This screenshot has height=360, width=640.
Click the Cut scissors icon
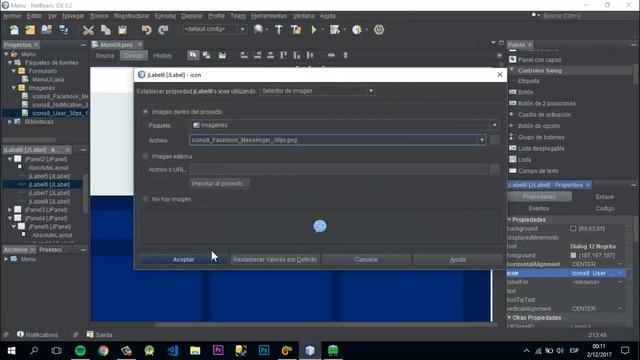point(88,30)
